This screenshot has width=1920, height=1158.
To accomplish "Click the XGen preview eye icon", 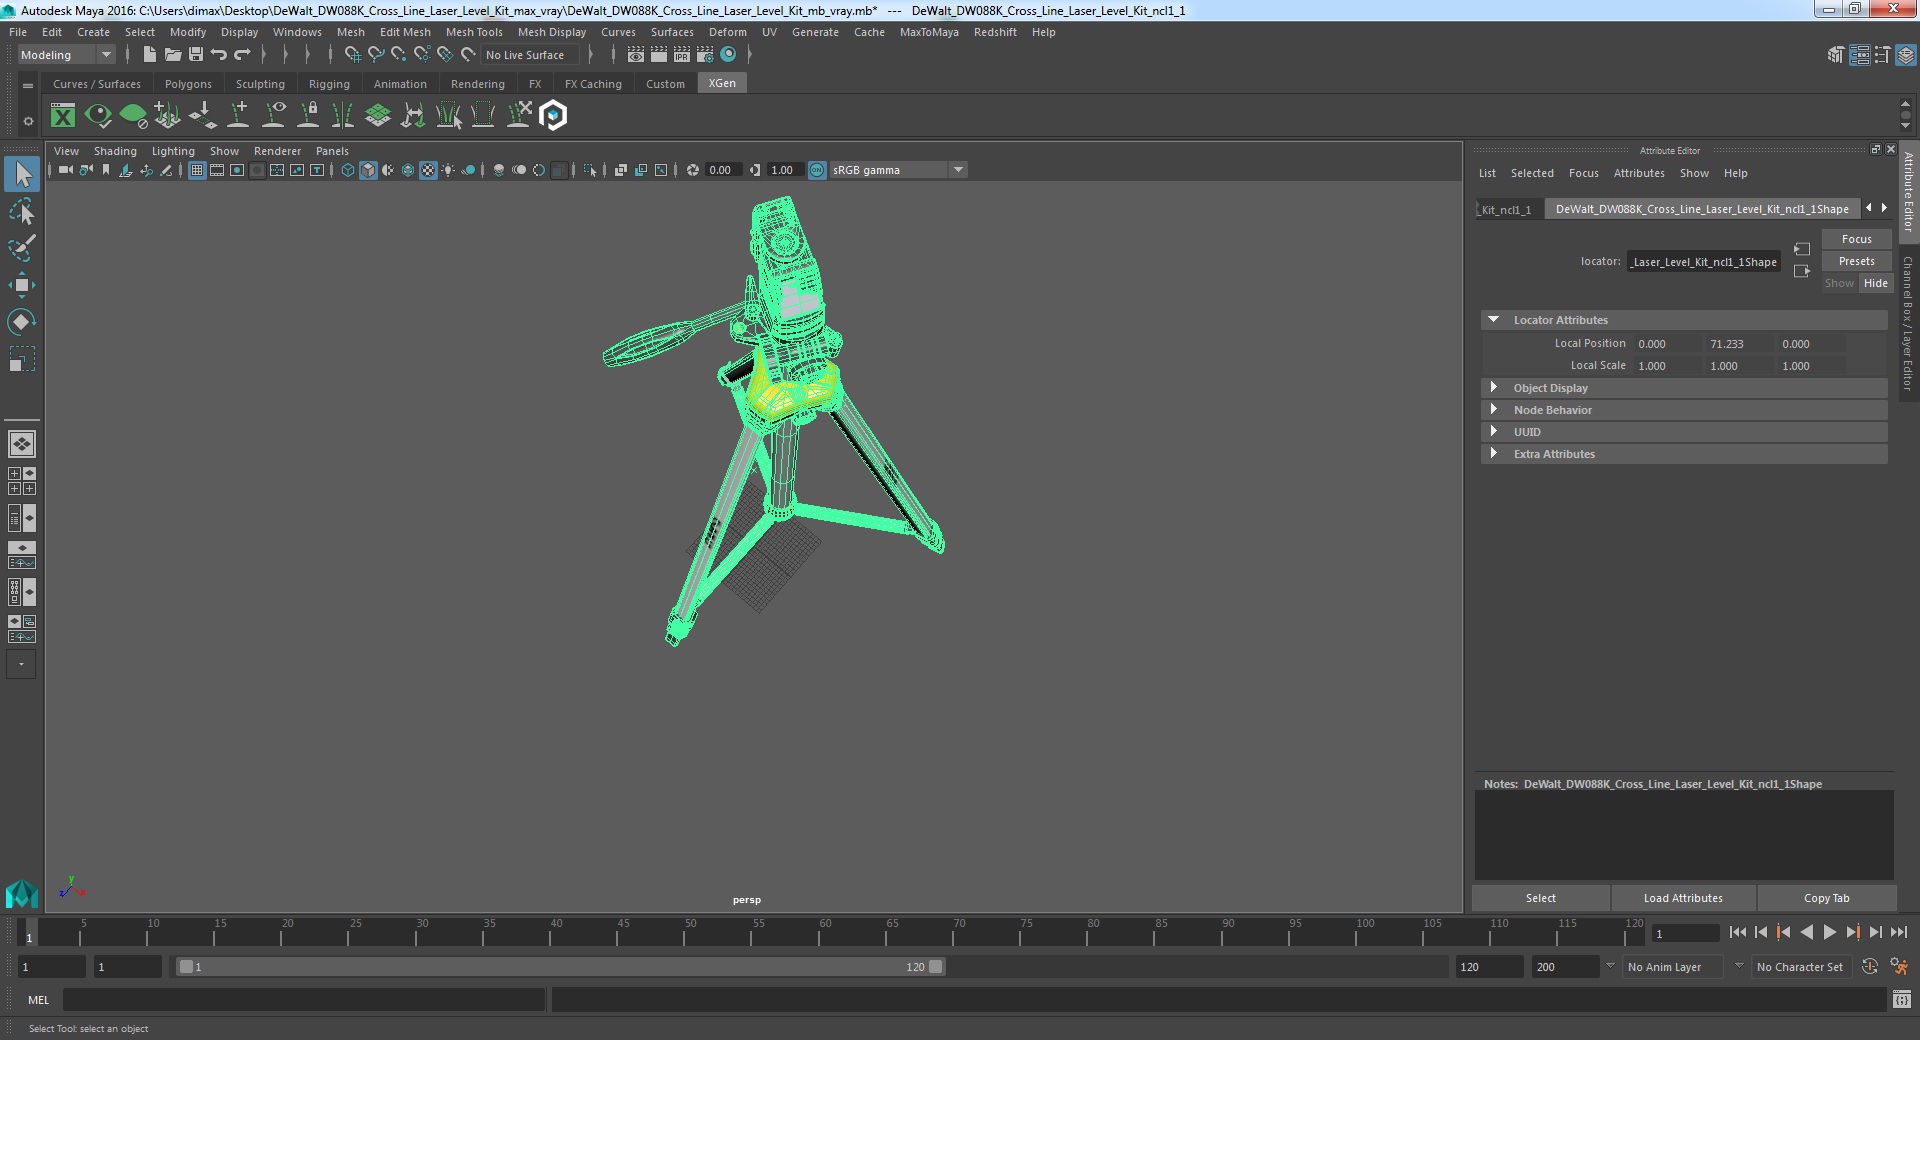I will [x=98, y=116].
